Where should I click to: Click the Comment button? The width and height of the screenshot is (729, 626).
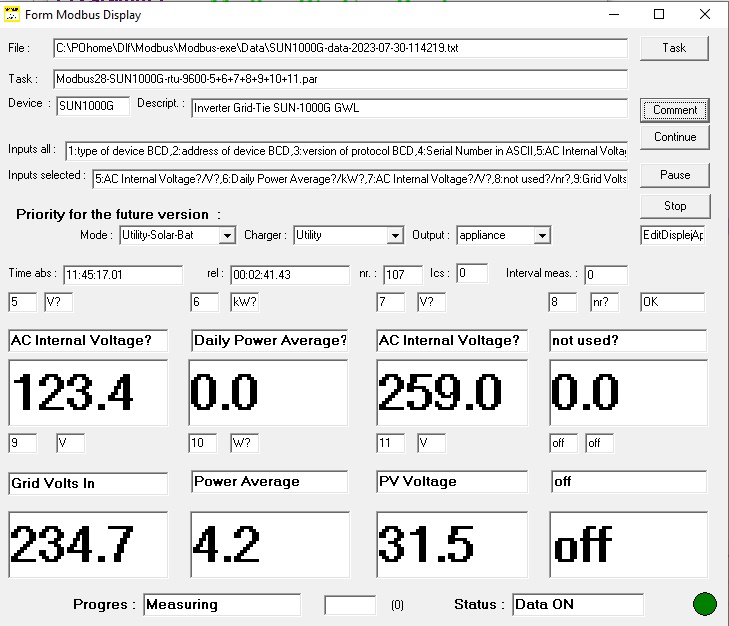[675, 110]
